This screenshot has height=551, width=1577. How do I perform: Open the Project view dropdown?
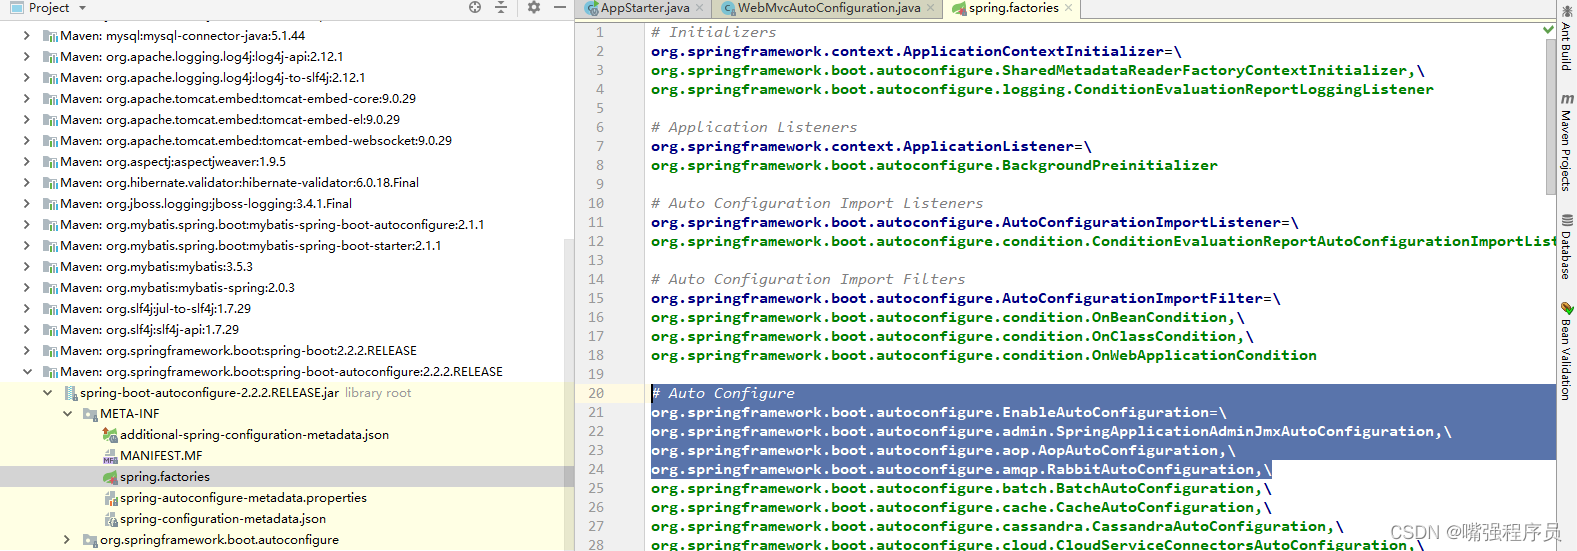pyautogui.click(x=82, y=8)
